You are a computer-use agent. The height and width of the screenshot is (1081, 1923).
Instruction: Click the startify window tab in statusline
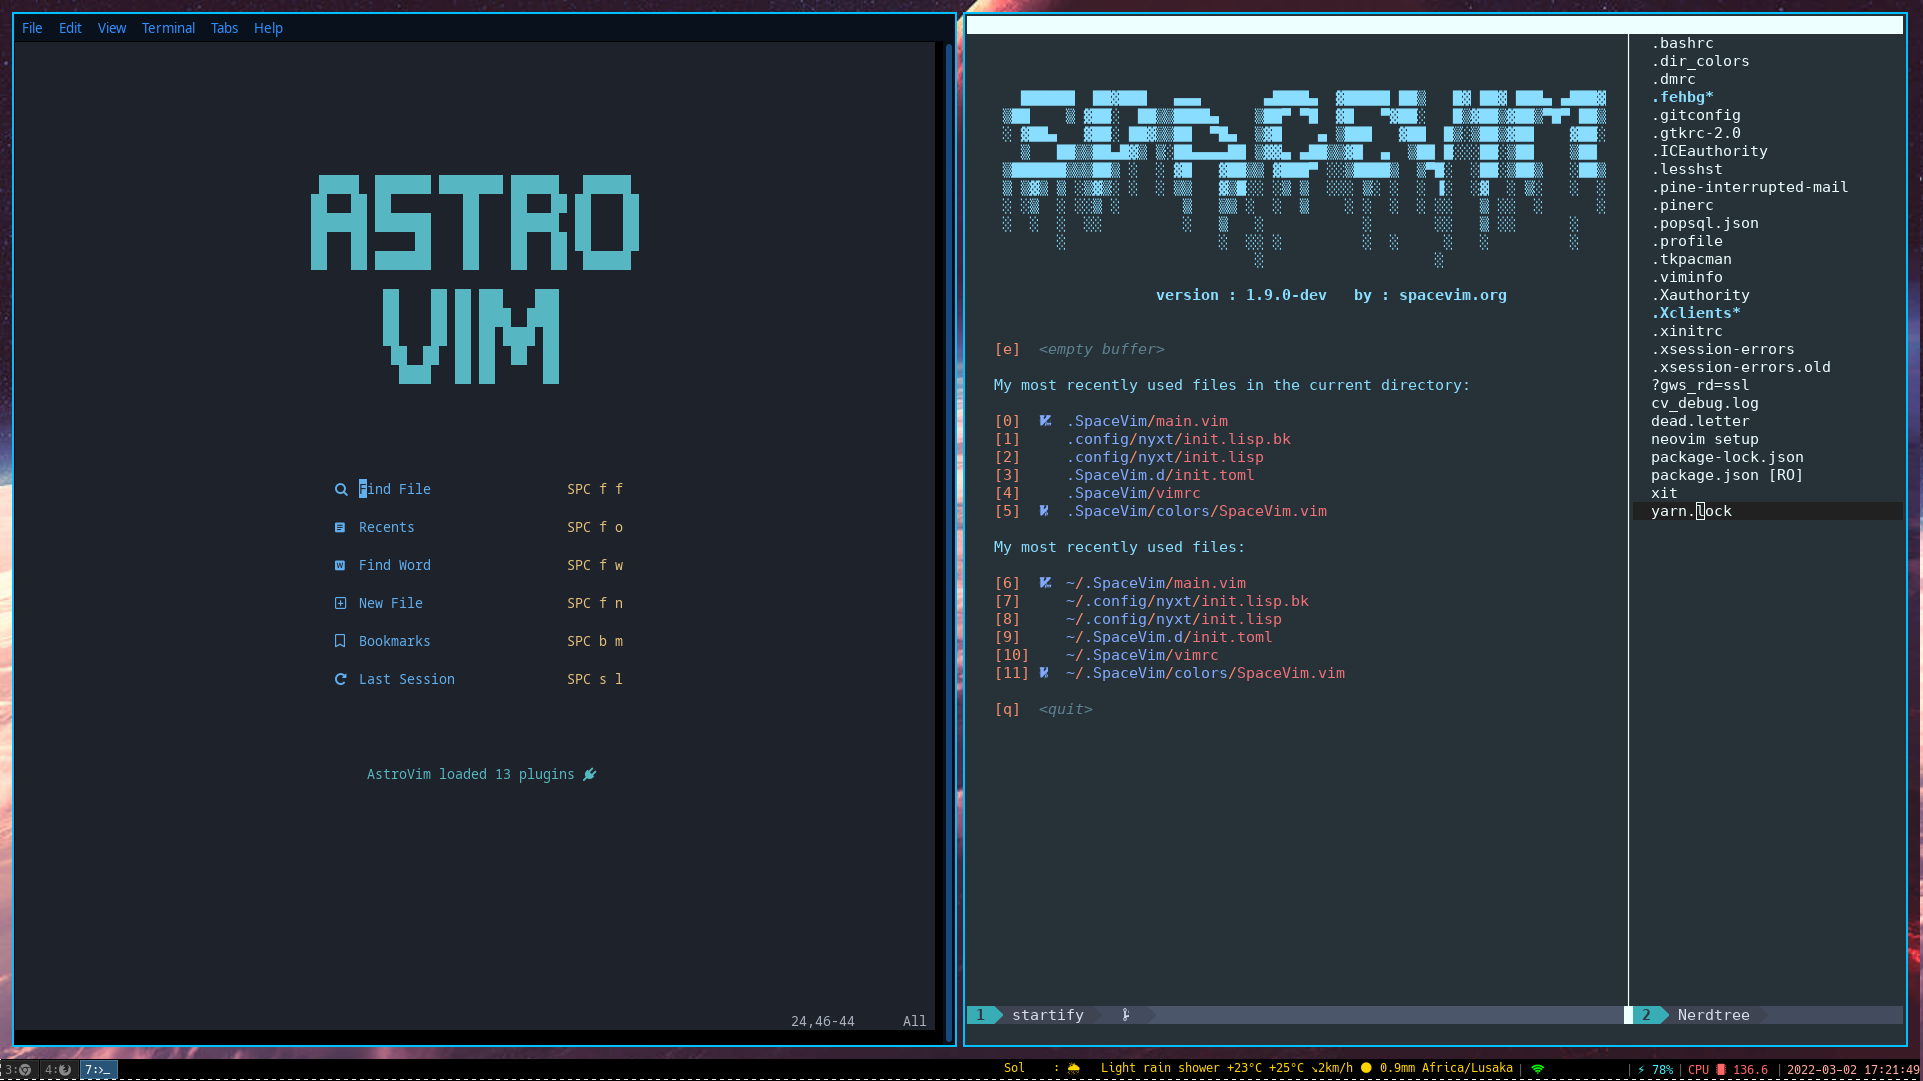(x=1047, y=1015)
